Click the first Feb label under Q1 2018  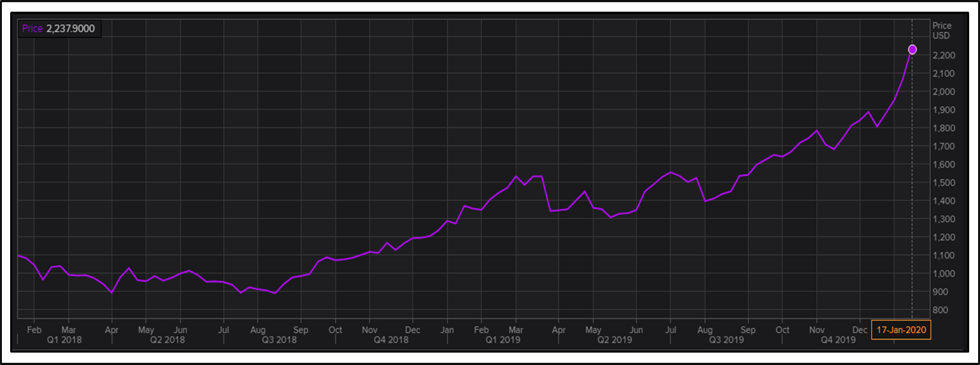[x=35, y=329]
